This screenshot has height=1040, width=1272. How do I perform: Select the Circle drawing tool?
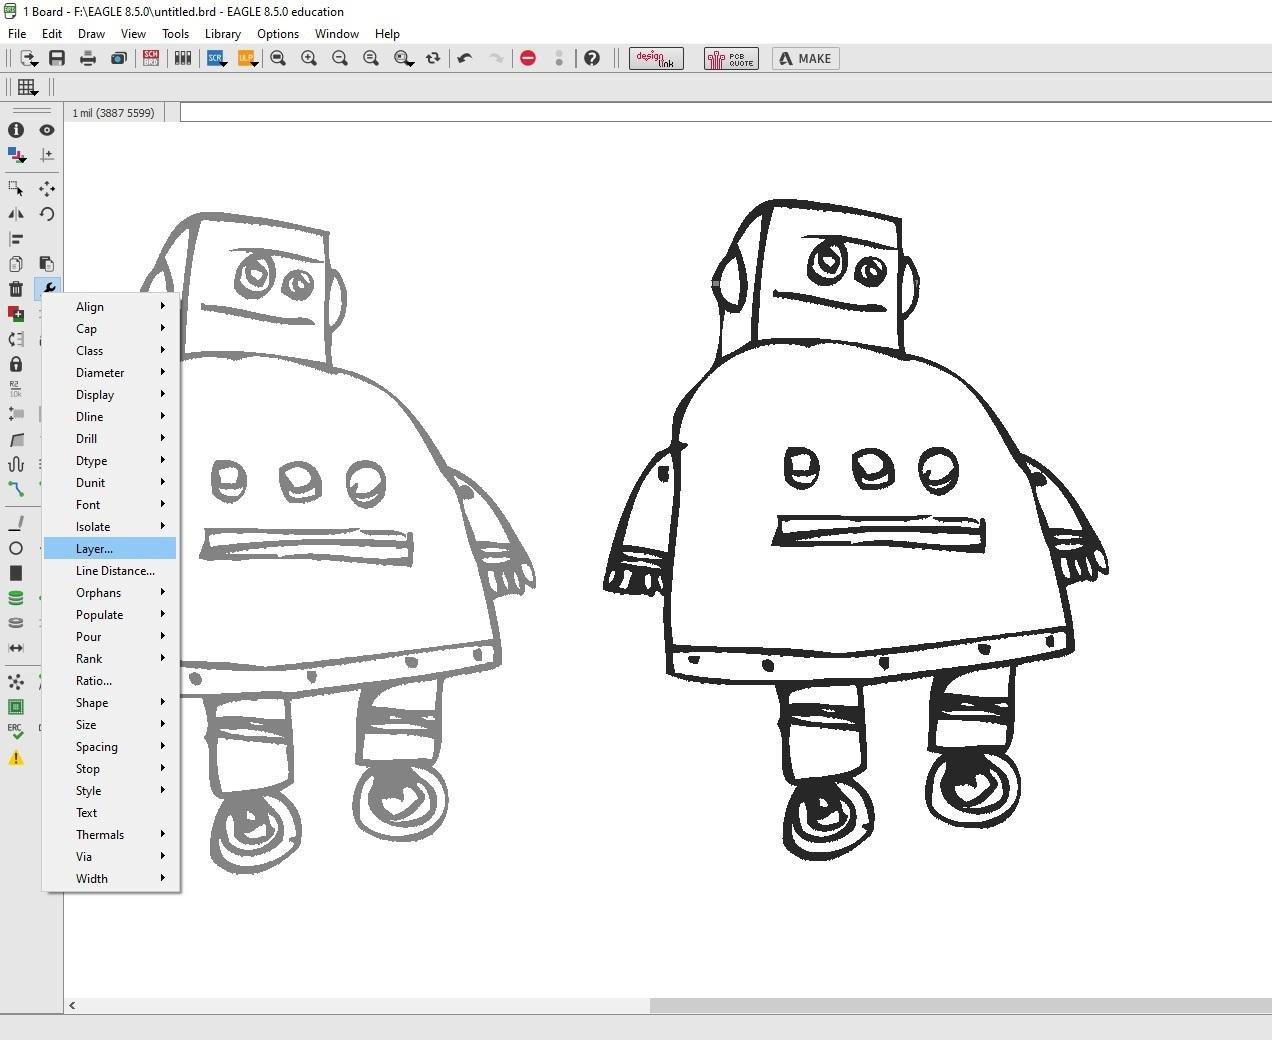[x=16, y=548]
